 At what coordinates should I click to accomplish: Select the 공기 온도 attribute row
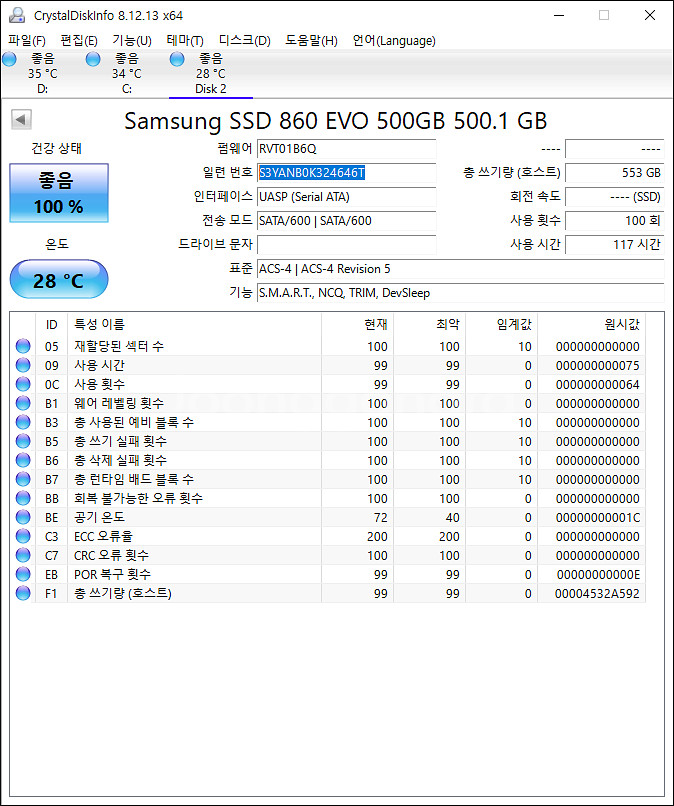coord(328,517)
